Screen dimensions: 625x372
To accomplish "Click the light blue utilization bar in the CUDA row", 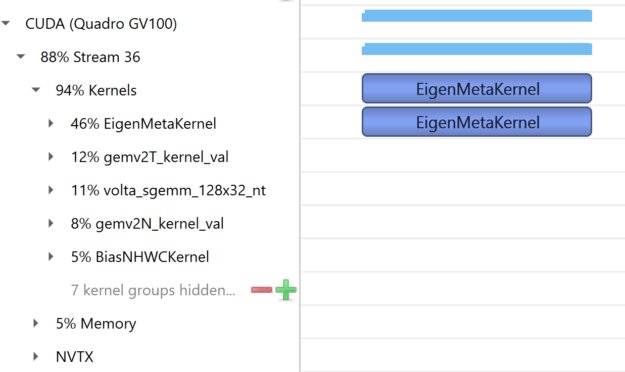I will (477, 16).
